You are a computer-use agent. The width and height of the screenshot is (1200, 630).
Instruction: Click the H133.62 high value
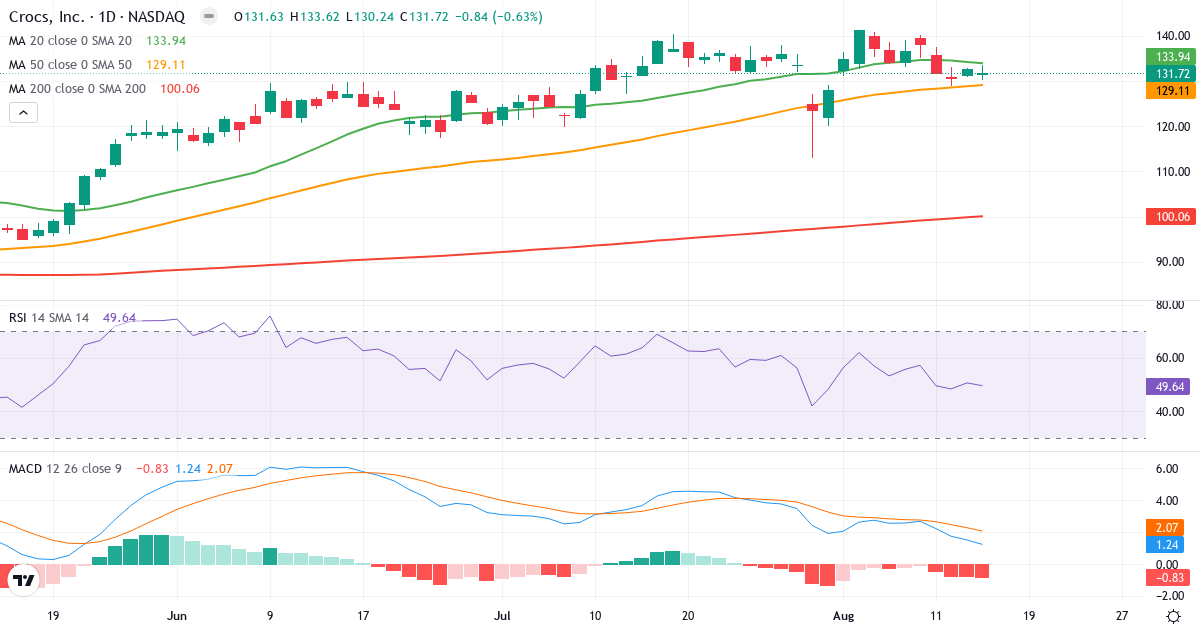315,17
